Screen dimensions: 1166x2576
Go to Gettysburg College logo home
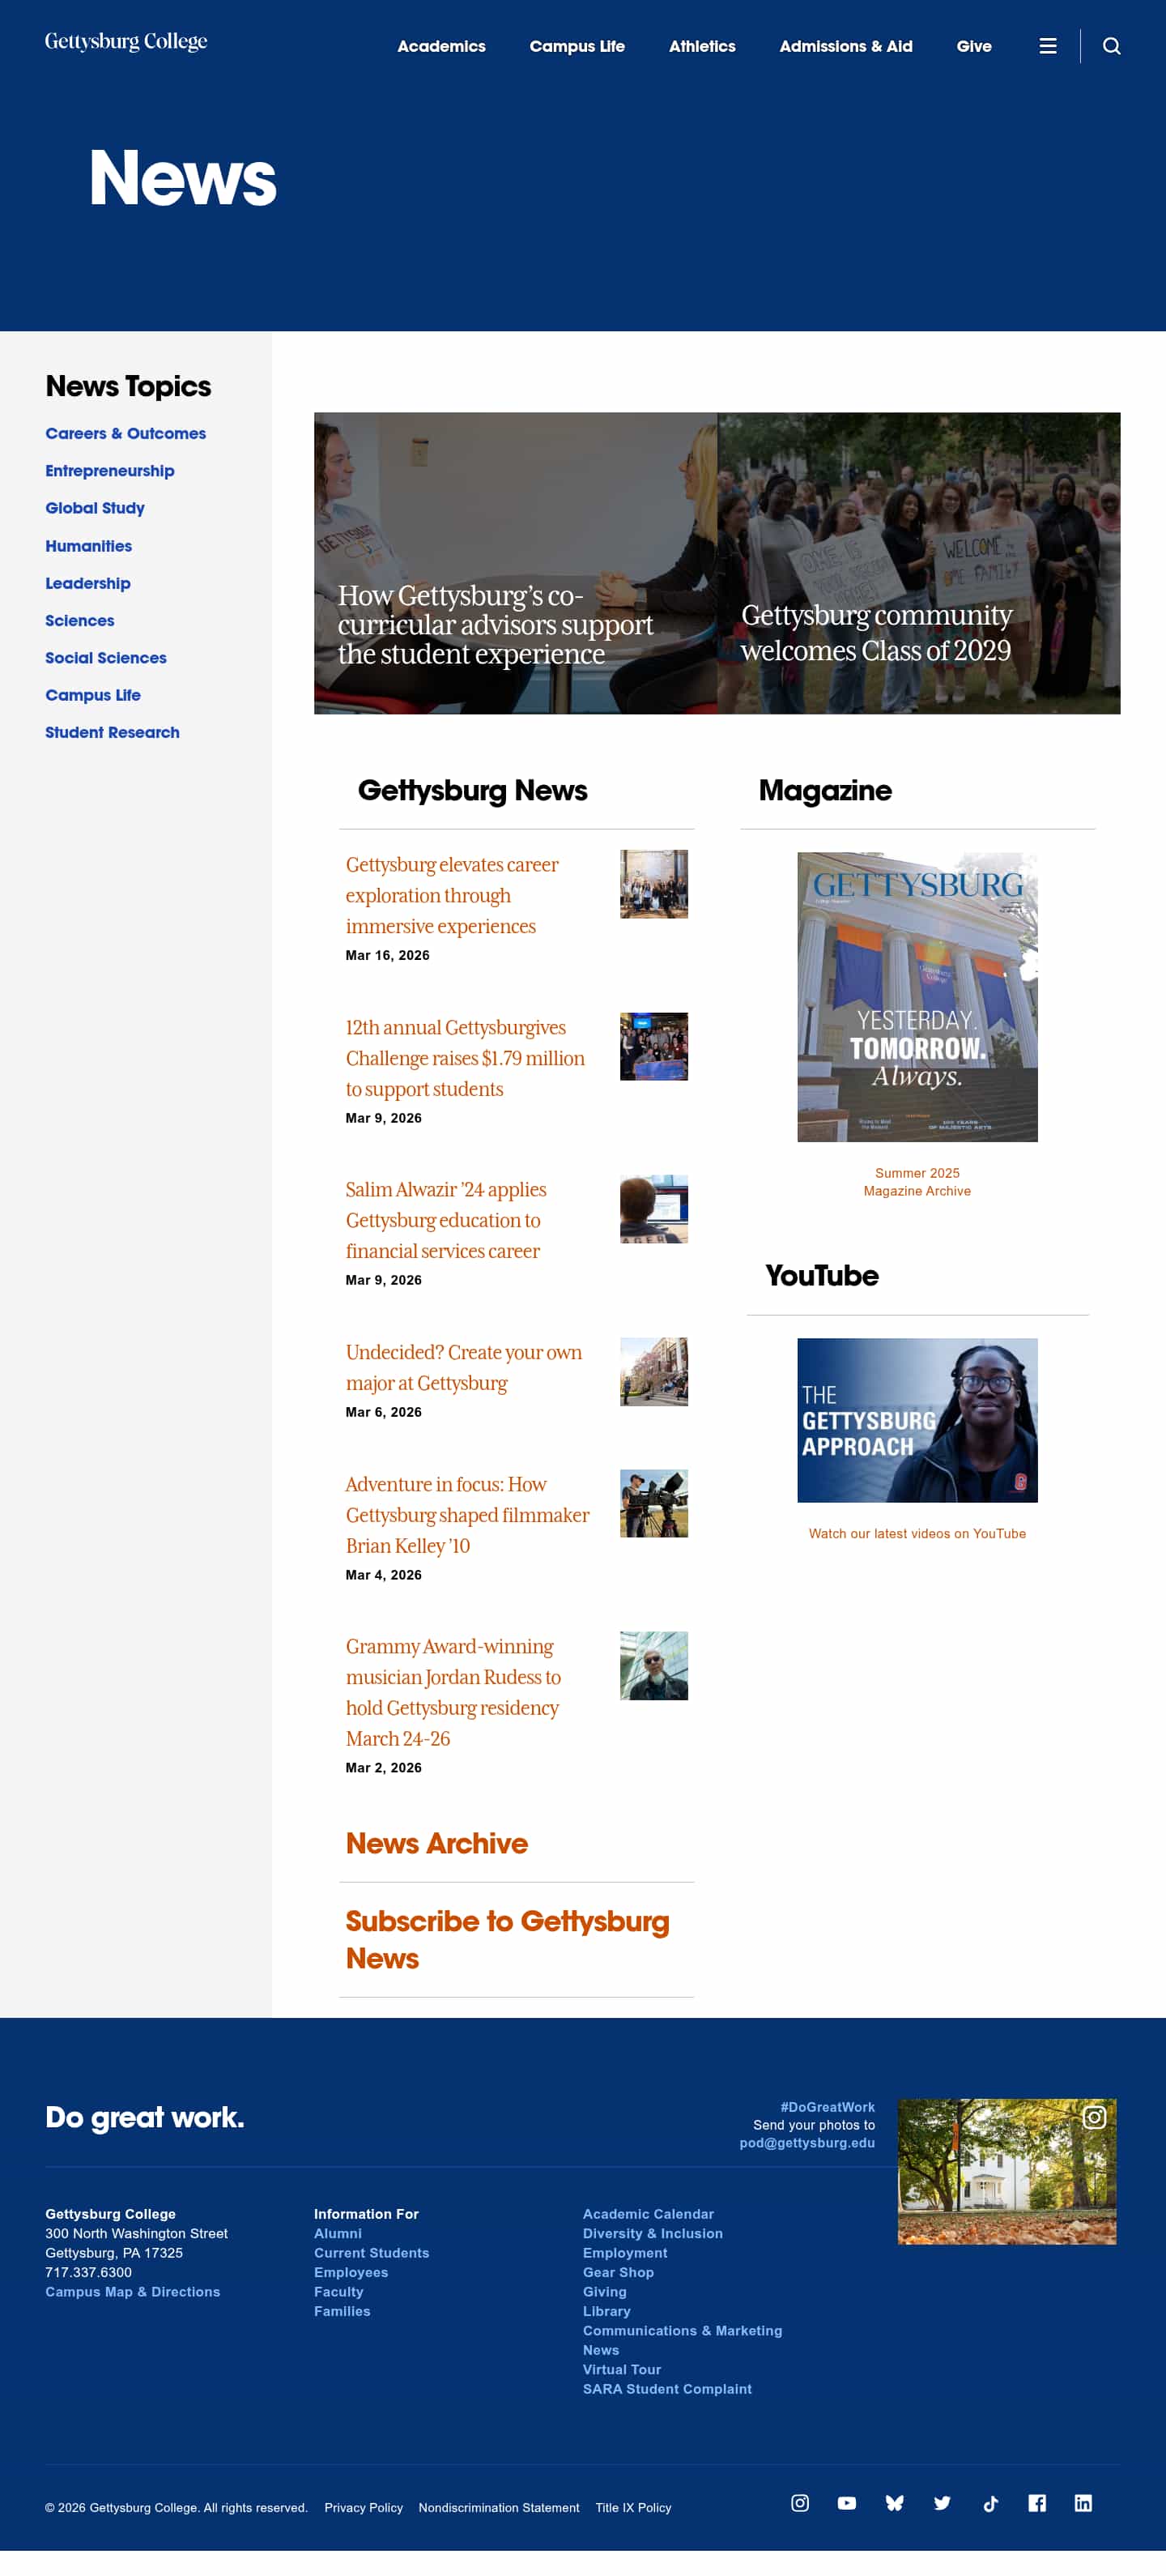(126, 42)
